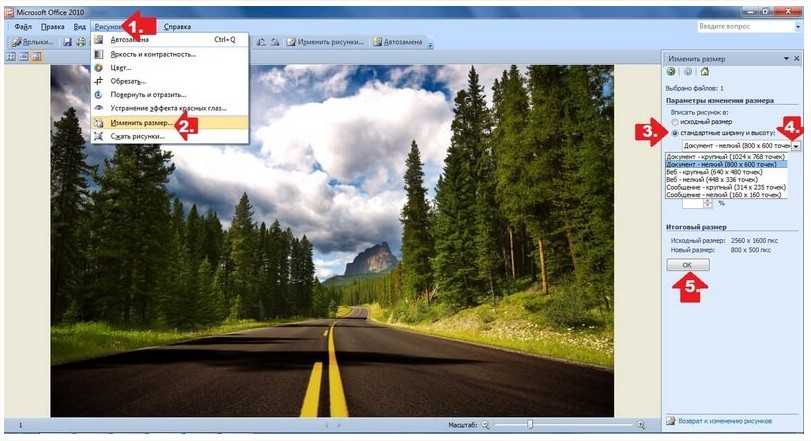
Task: Click the Home icon in task pane
Action: click(704, 72)
